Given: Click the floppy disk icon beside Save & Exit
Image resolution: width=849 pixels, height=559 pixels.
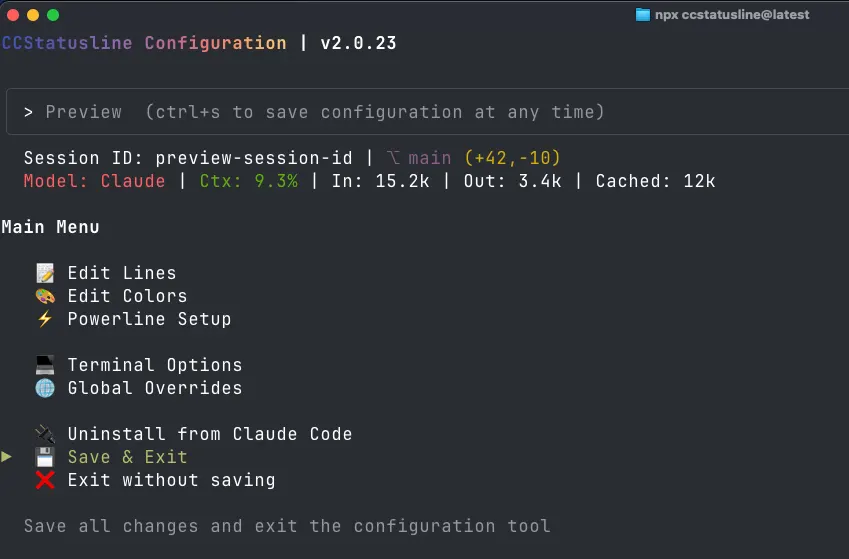Looking at the screenshot, I should pos(45,457).
